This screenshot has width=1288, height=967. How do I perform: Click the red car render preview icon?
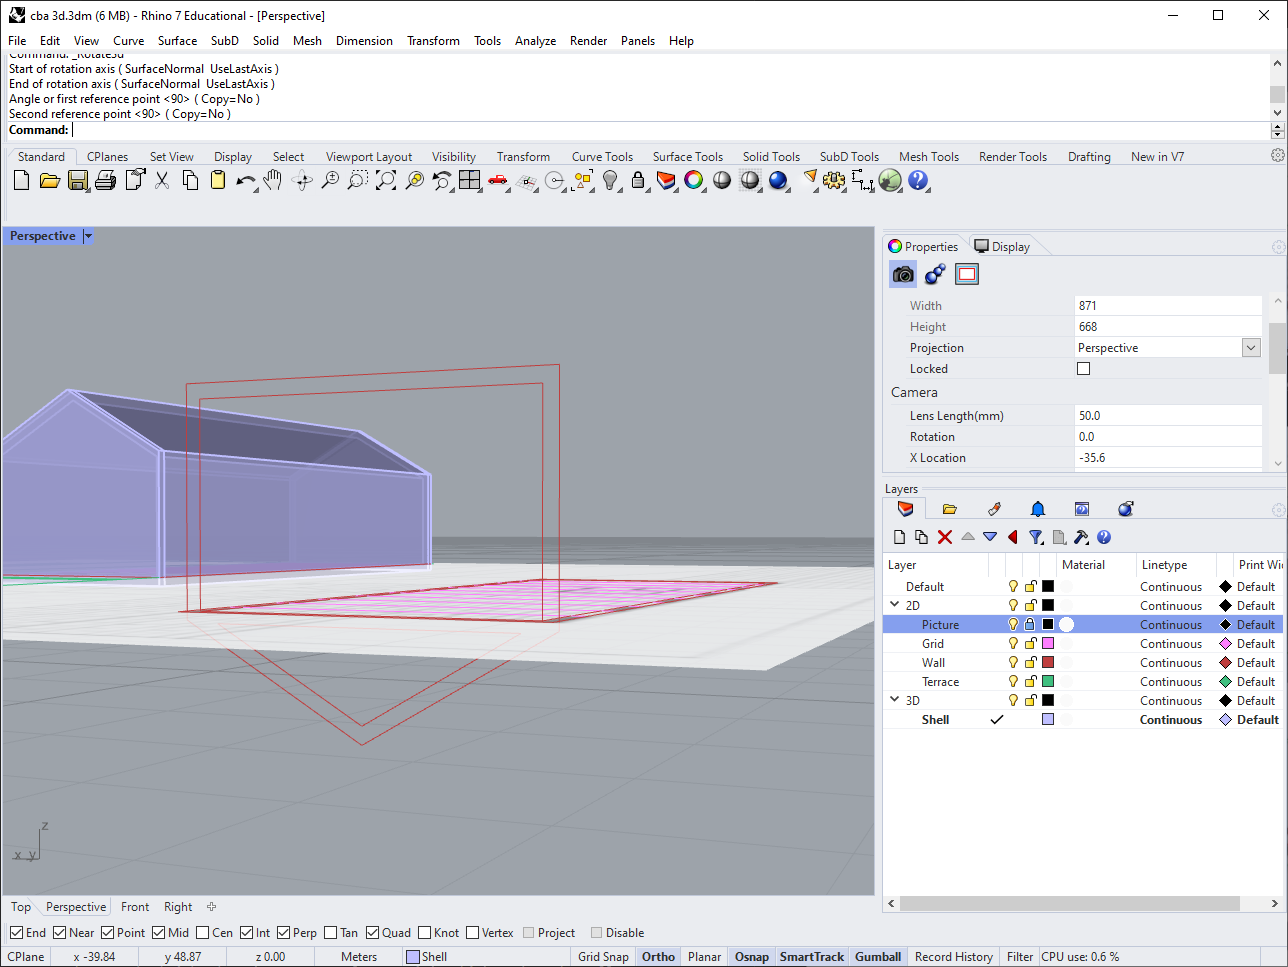[x=497, y=181]
